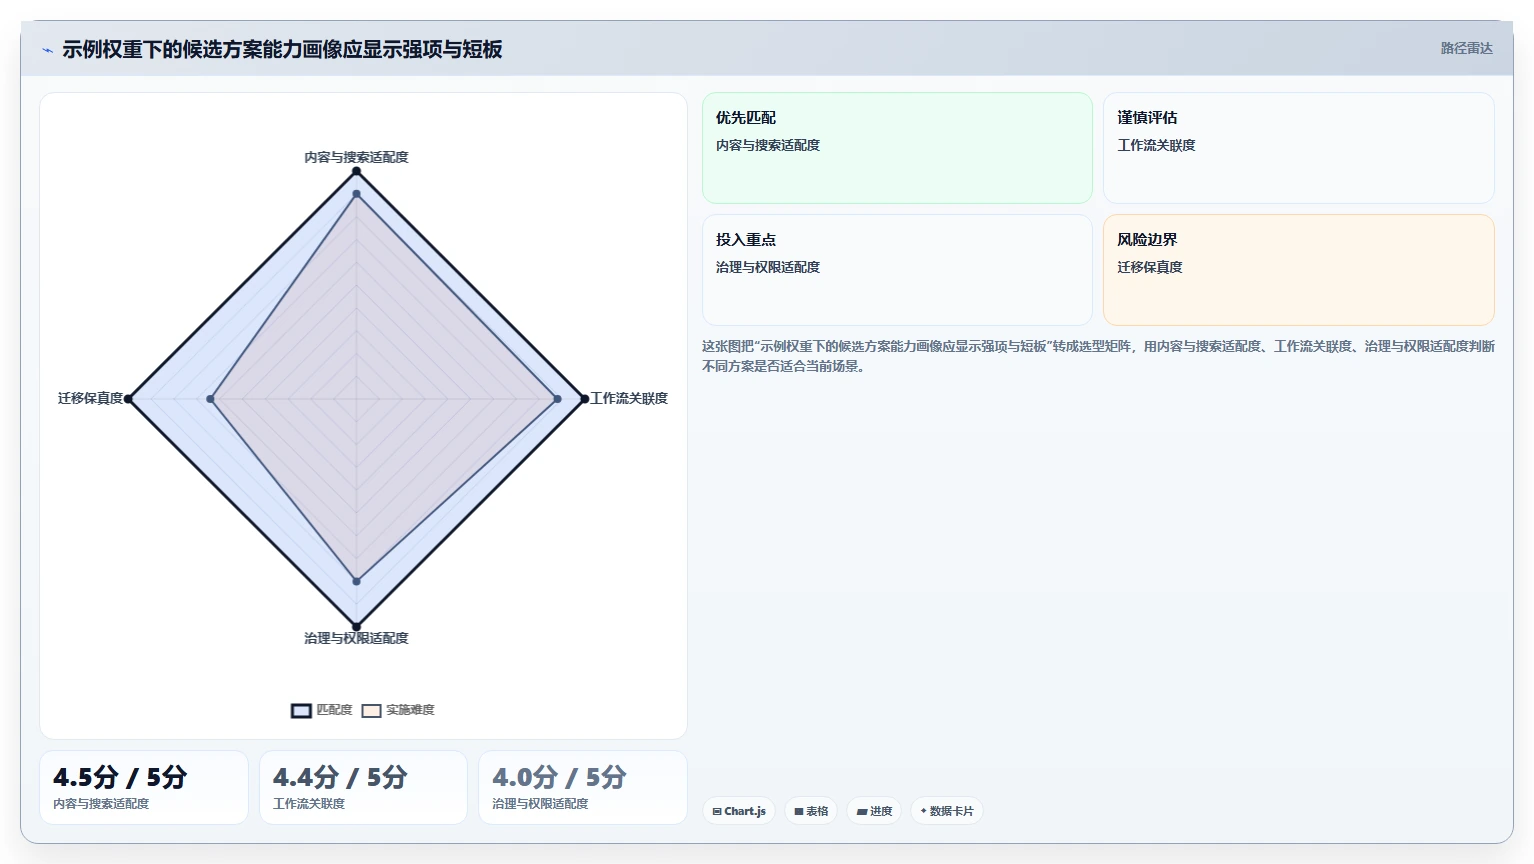
Task: Open the 投入重点 card
Action: click(x=897, y=270)
